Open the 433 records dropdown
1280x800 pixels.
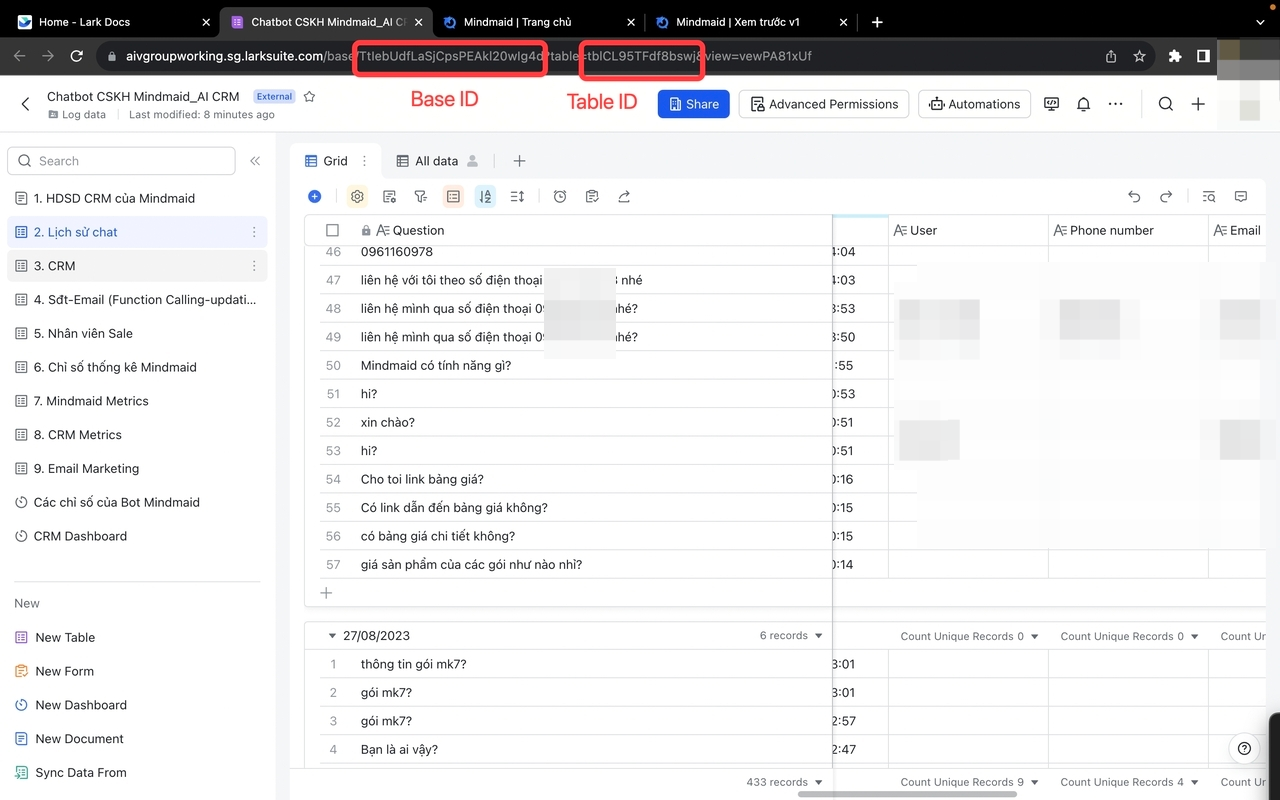(x=785, y=782)
